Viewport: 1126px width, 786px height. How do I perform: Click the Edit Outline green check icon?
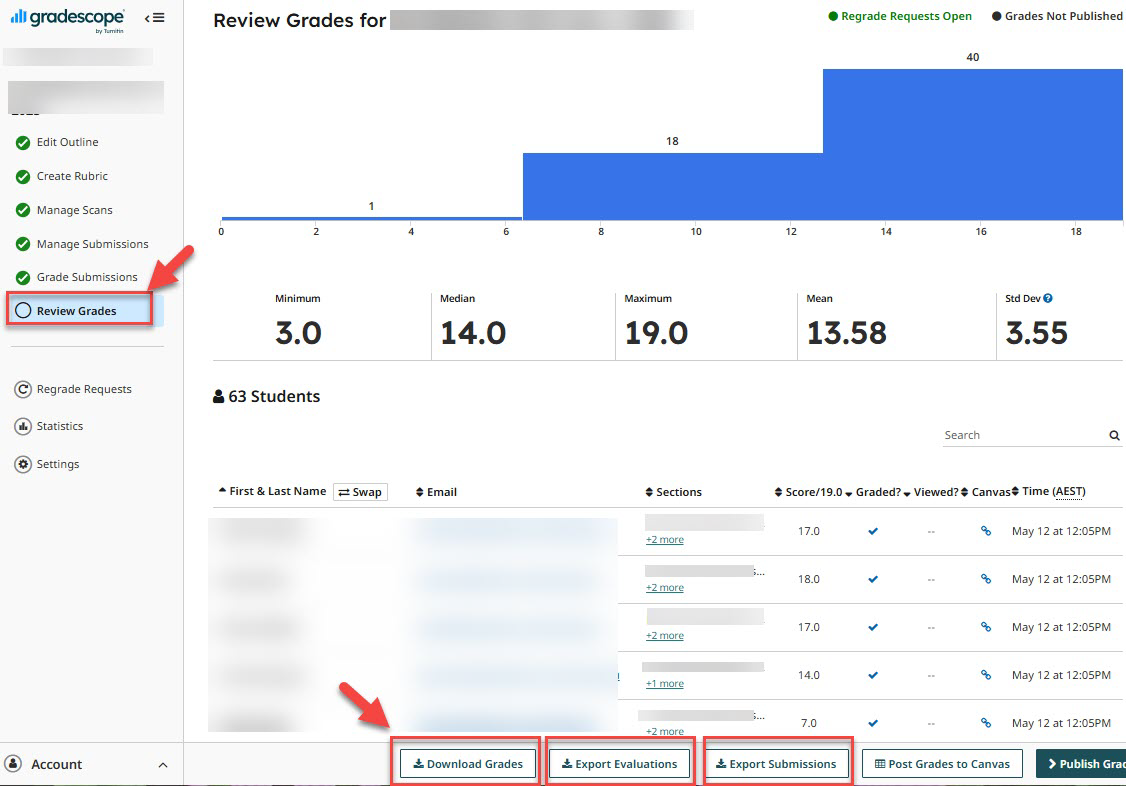23,143
